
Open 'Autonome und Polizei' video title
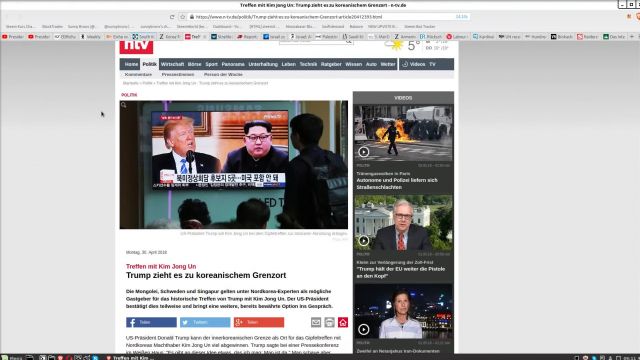click(397, 183)
